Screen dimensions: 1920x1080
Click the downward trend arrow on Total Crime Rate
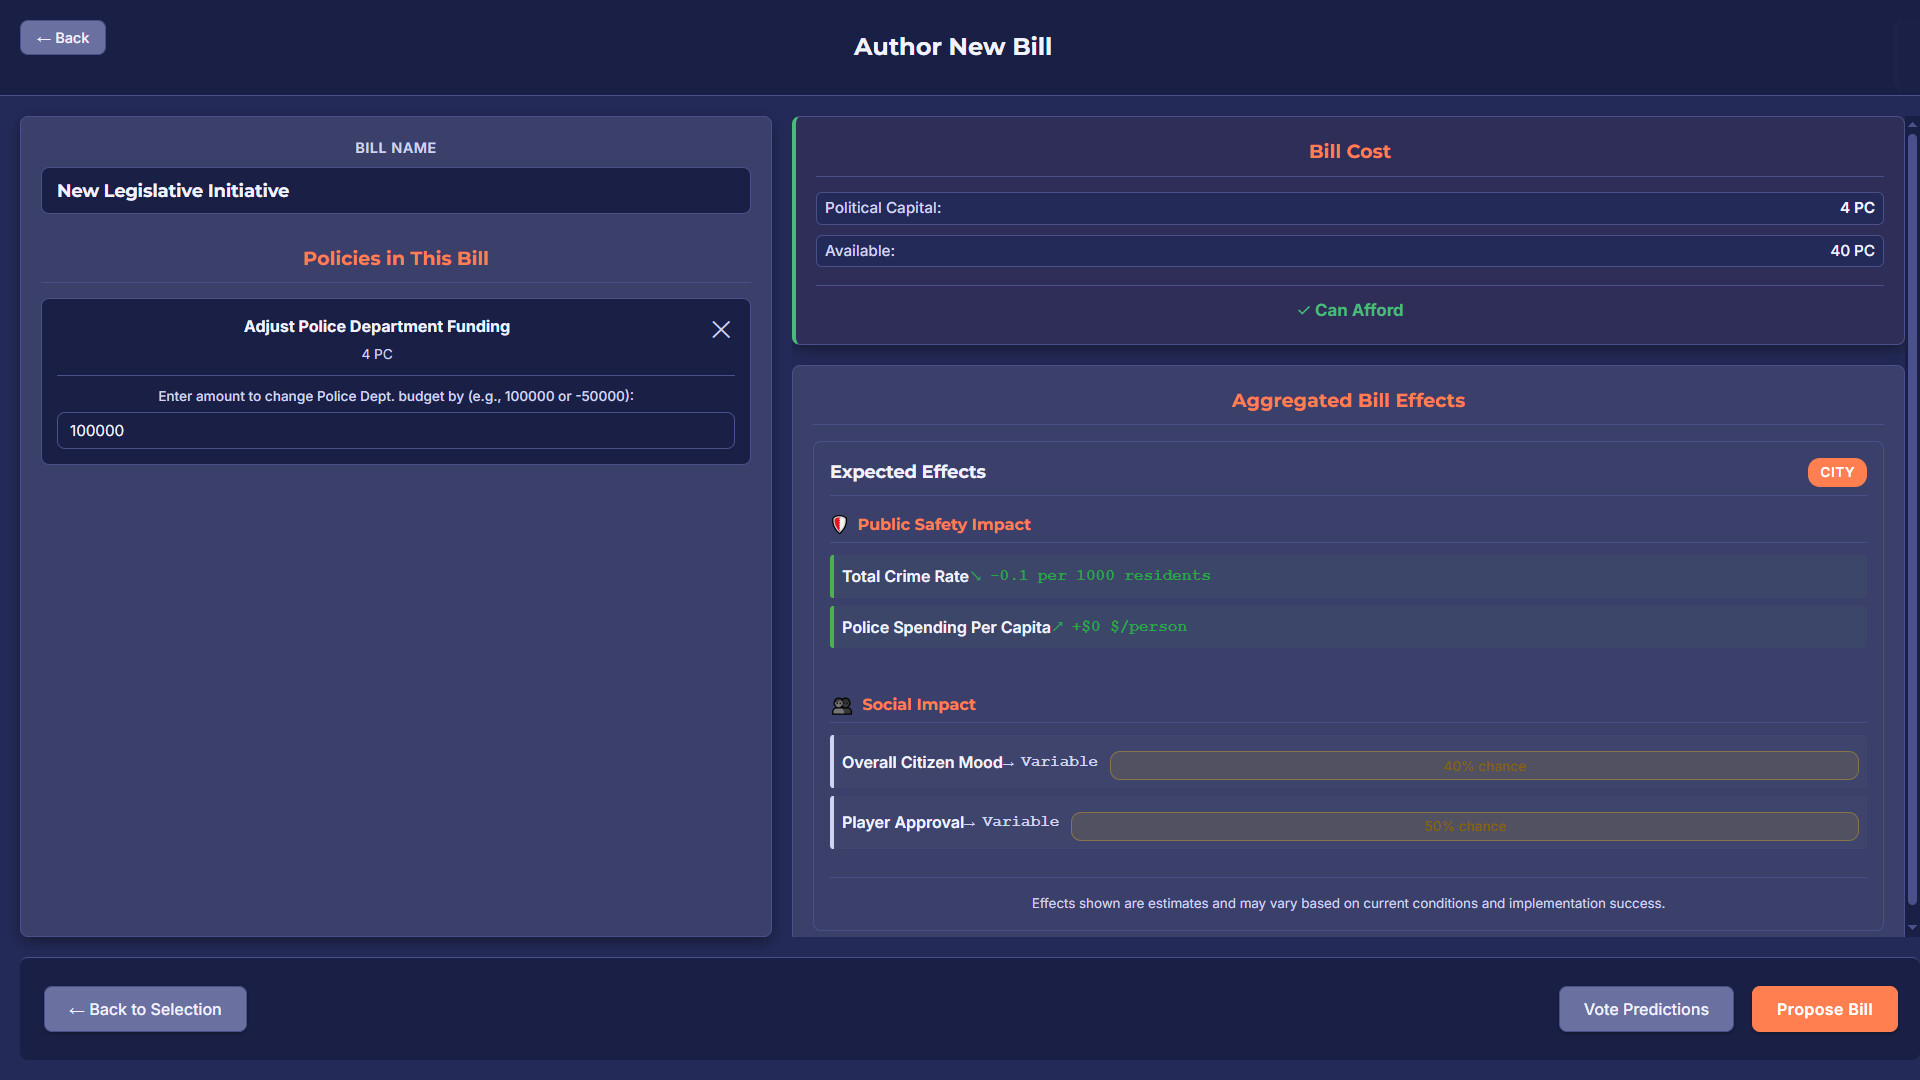[x=977, y=575]
